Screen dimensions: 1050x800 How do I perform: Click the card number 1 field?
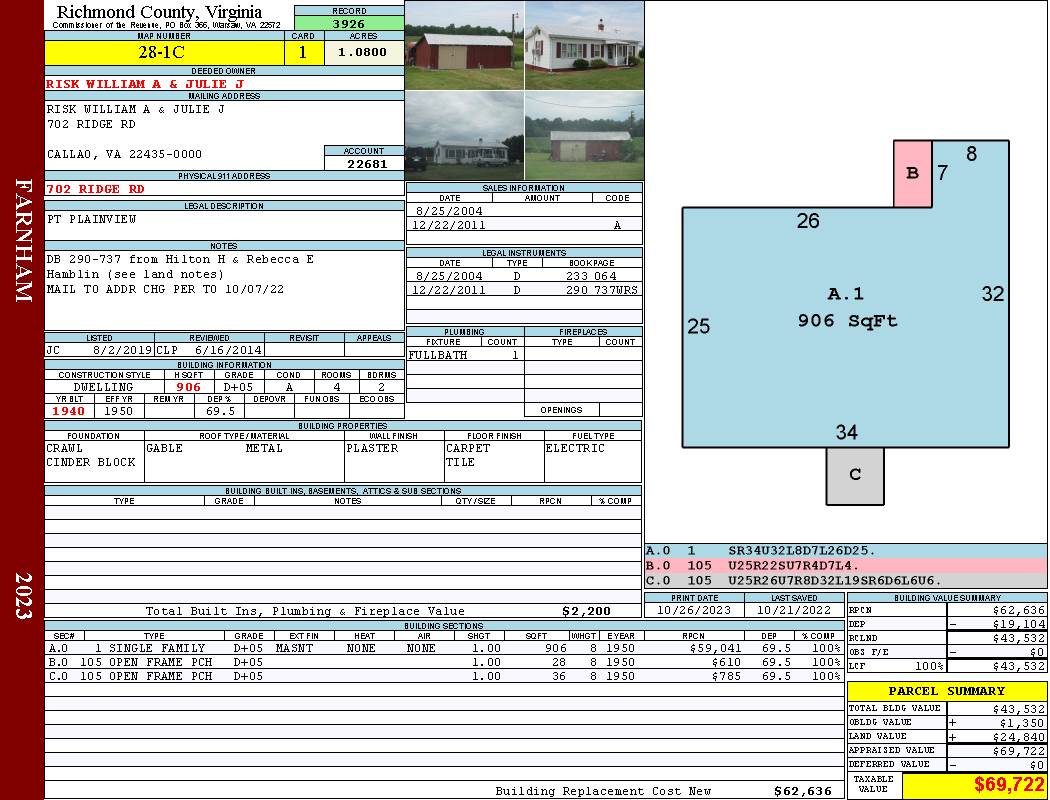coord(303,52)
